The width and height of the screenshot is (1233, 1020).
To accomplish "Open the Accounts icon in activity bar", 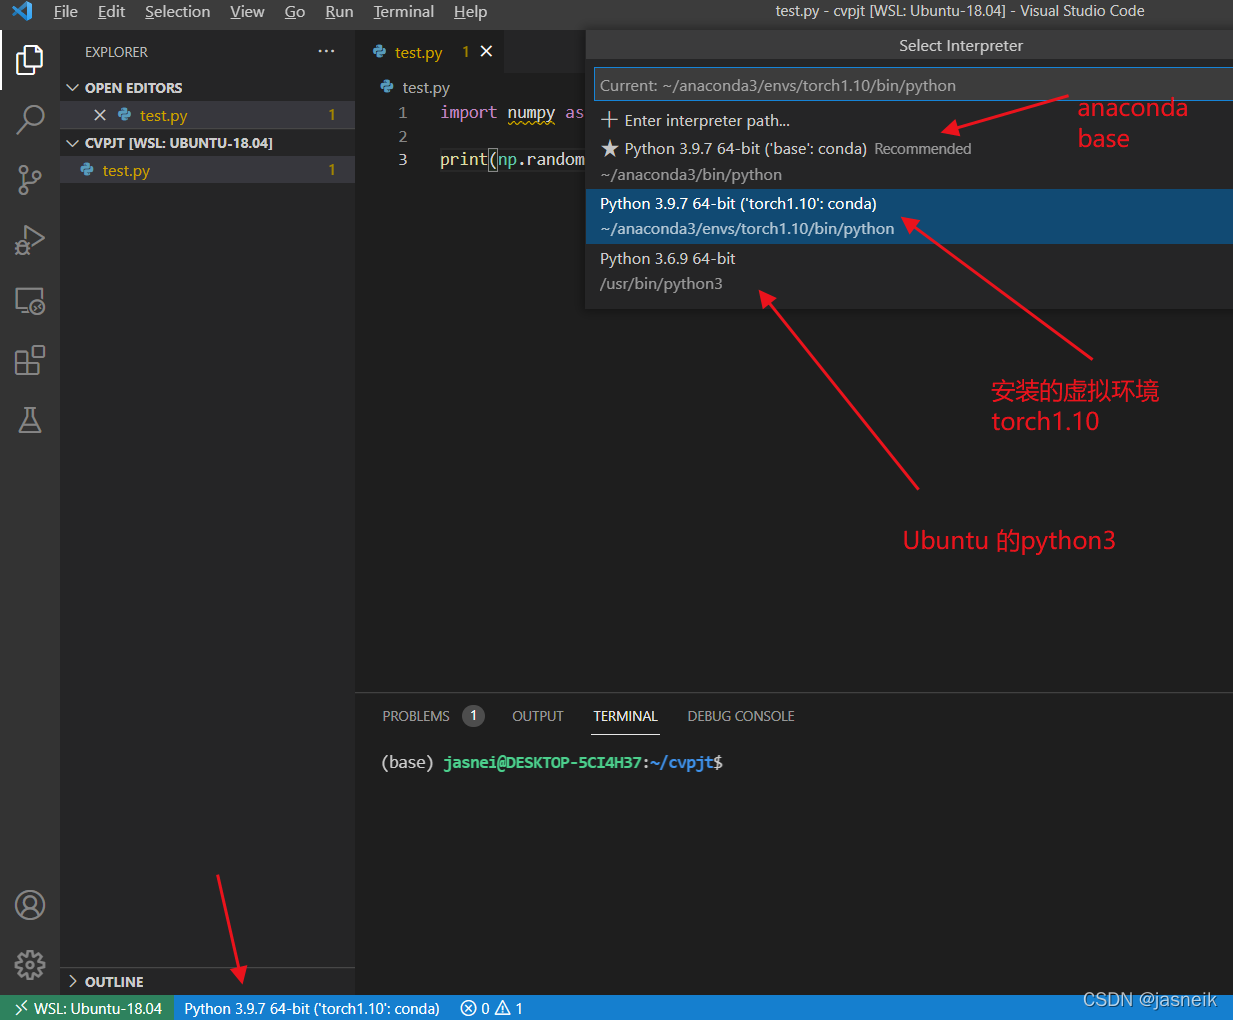I will [x=30, y=905].
